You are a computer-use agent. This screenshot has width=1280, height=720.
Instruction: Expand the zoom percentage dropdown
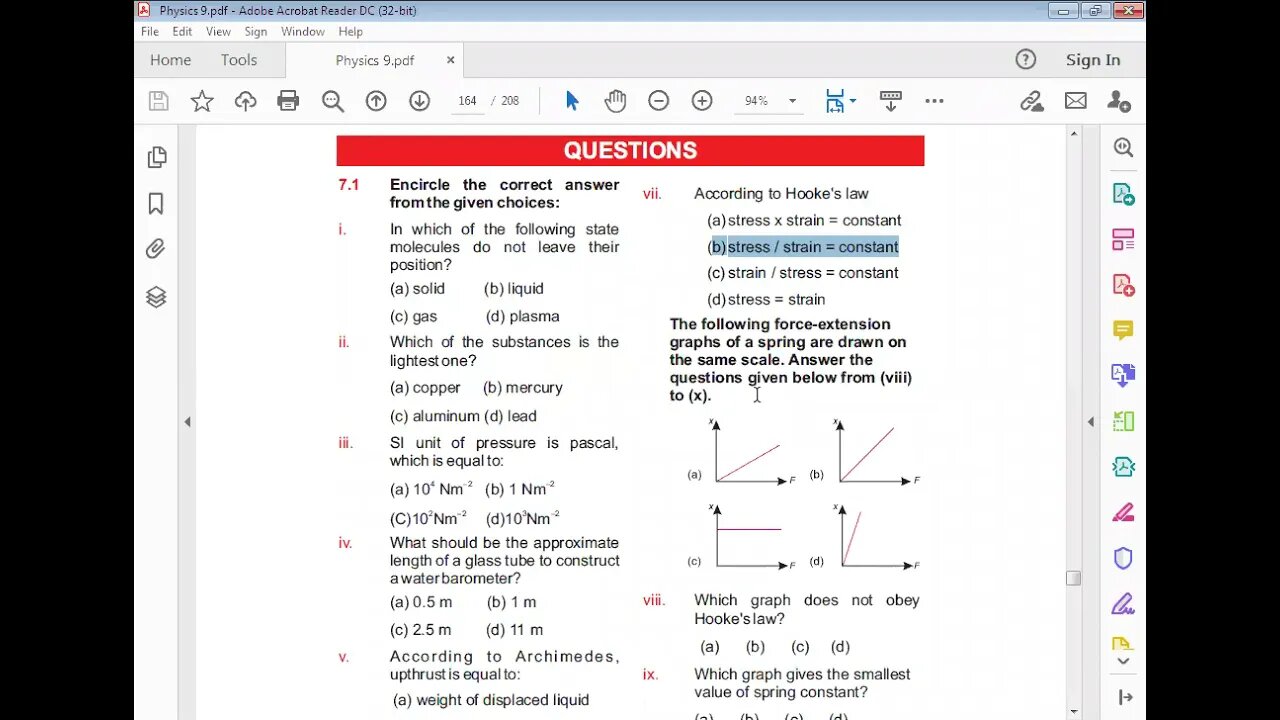(x=792, y=101)
